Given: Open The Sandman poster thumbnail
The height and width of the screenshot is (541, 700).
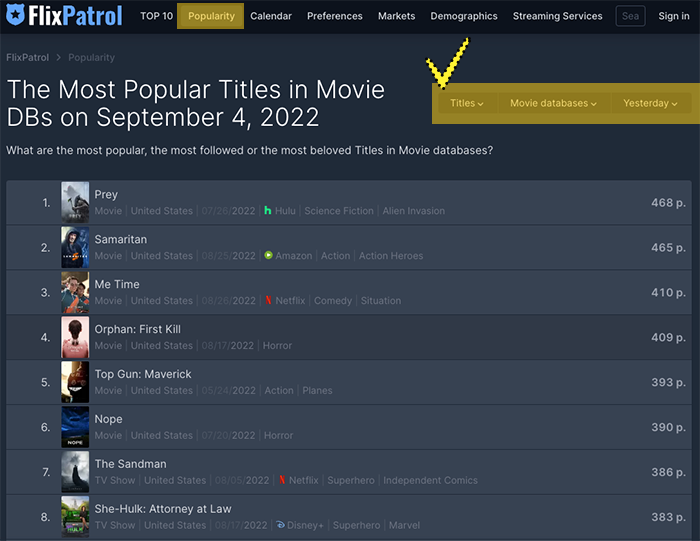Looking at the screenshot, I should coord(75,472).
